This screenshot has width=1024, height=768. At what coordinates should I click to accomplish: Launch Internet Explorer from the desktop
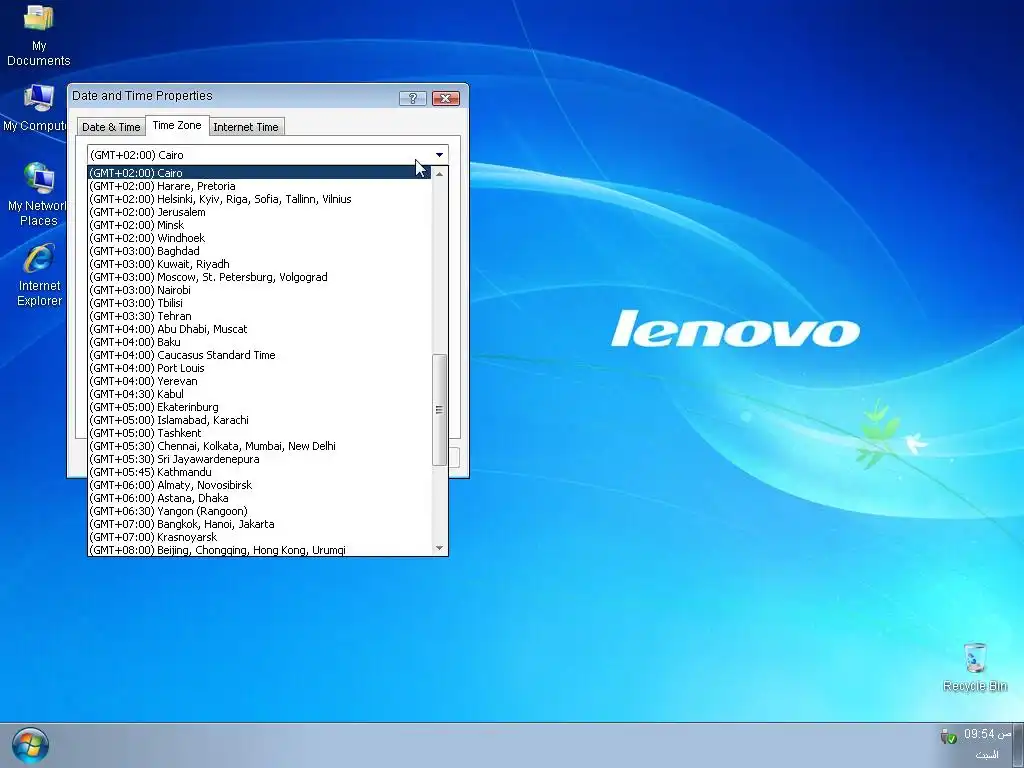click(x=39, y=275)
